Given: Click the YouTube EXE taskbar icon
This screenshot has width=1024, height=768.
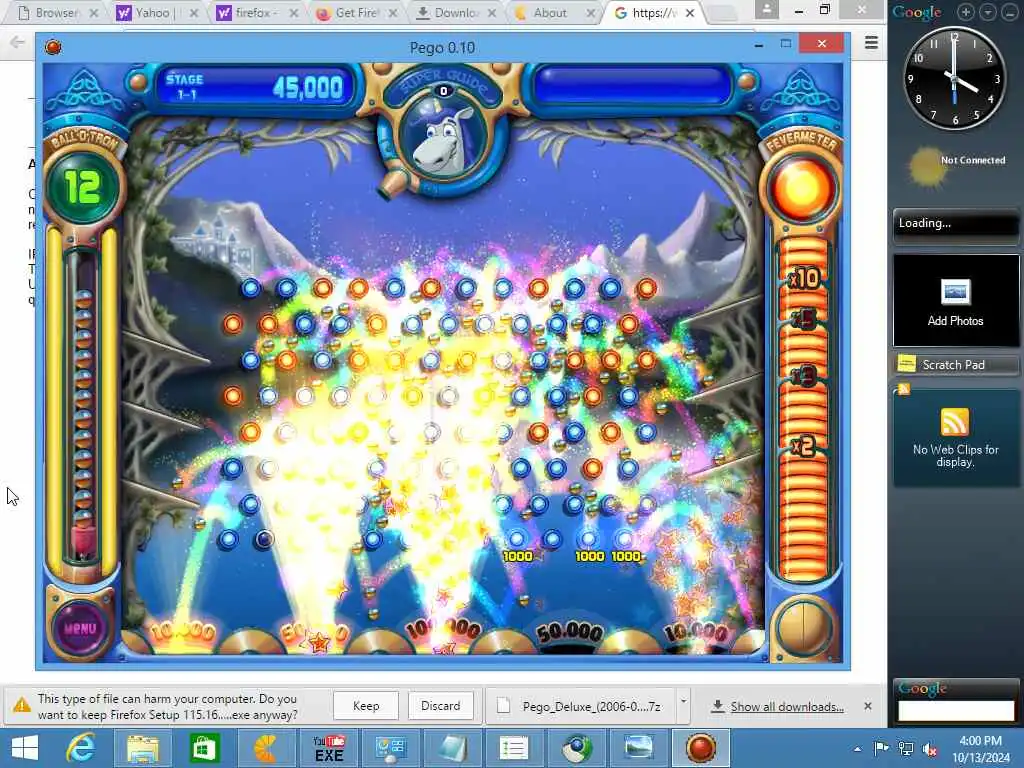Looking at the screenshot, I should (x=328, y=748).
